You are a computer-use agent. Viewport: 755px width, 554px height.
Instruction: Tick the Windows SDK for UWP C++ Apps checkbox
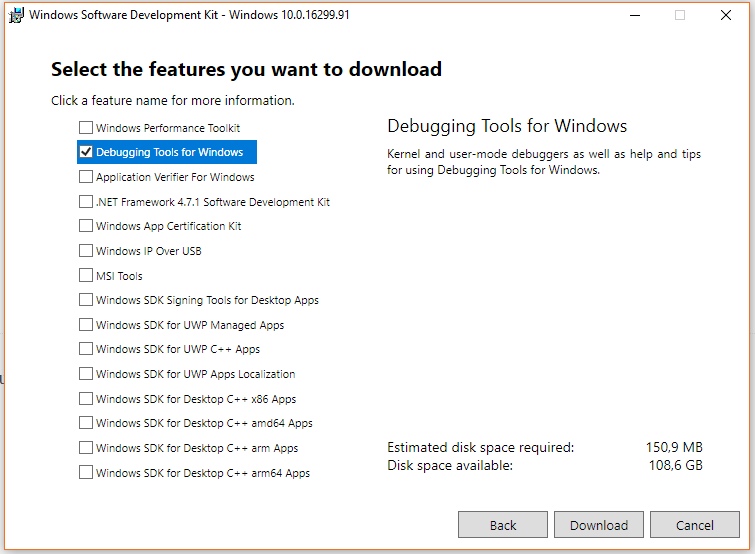coord(86,349)
